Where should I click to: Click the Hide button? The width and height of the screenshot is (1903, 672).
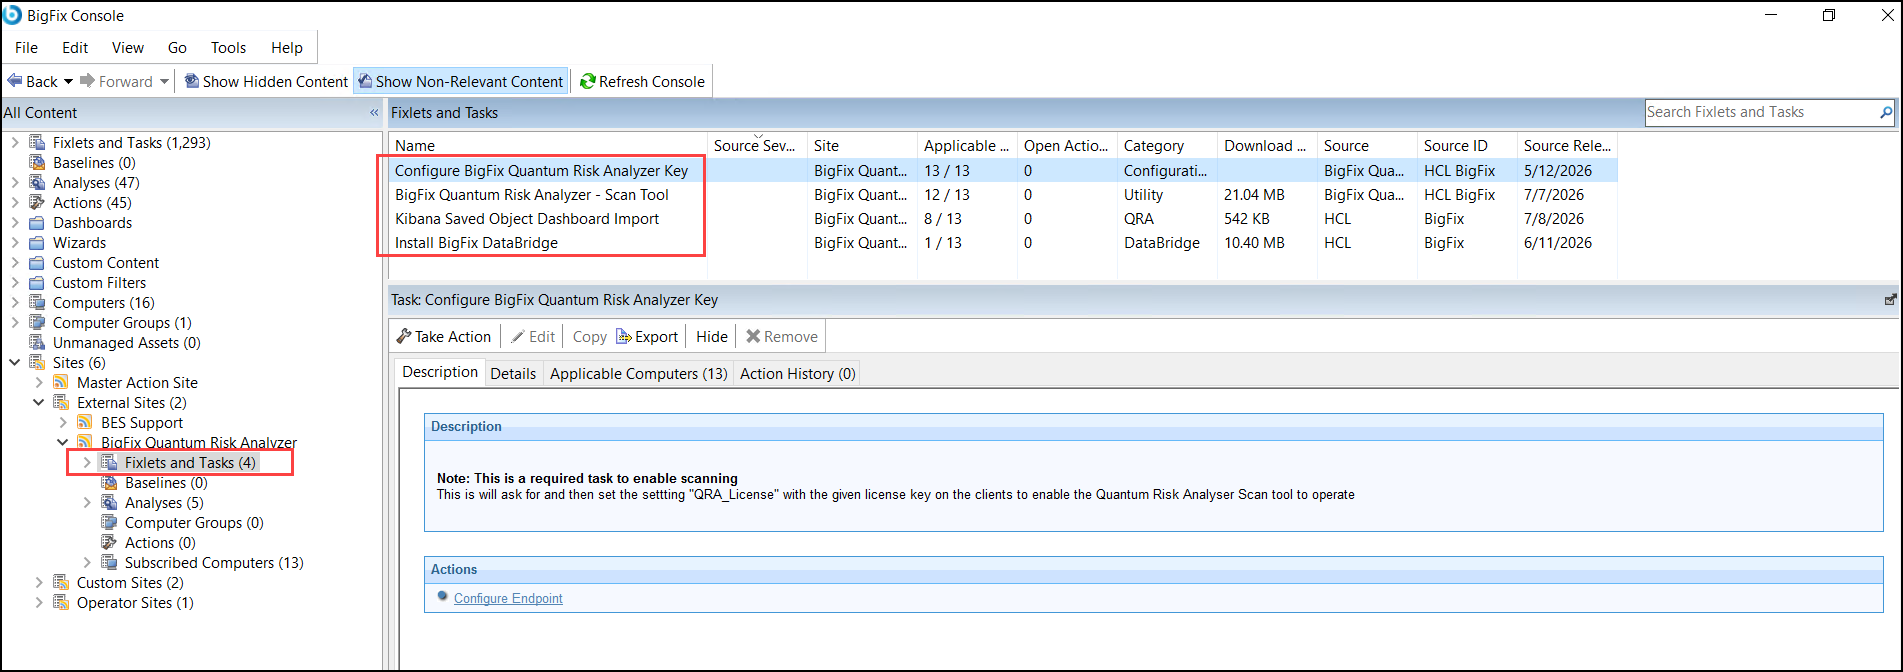712,336
